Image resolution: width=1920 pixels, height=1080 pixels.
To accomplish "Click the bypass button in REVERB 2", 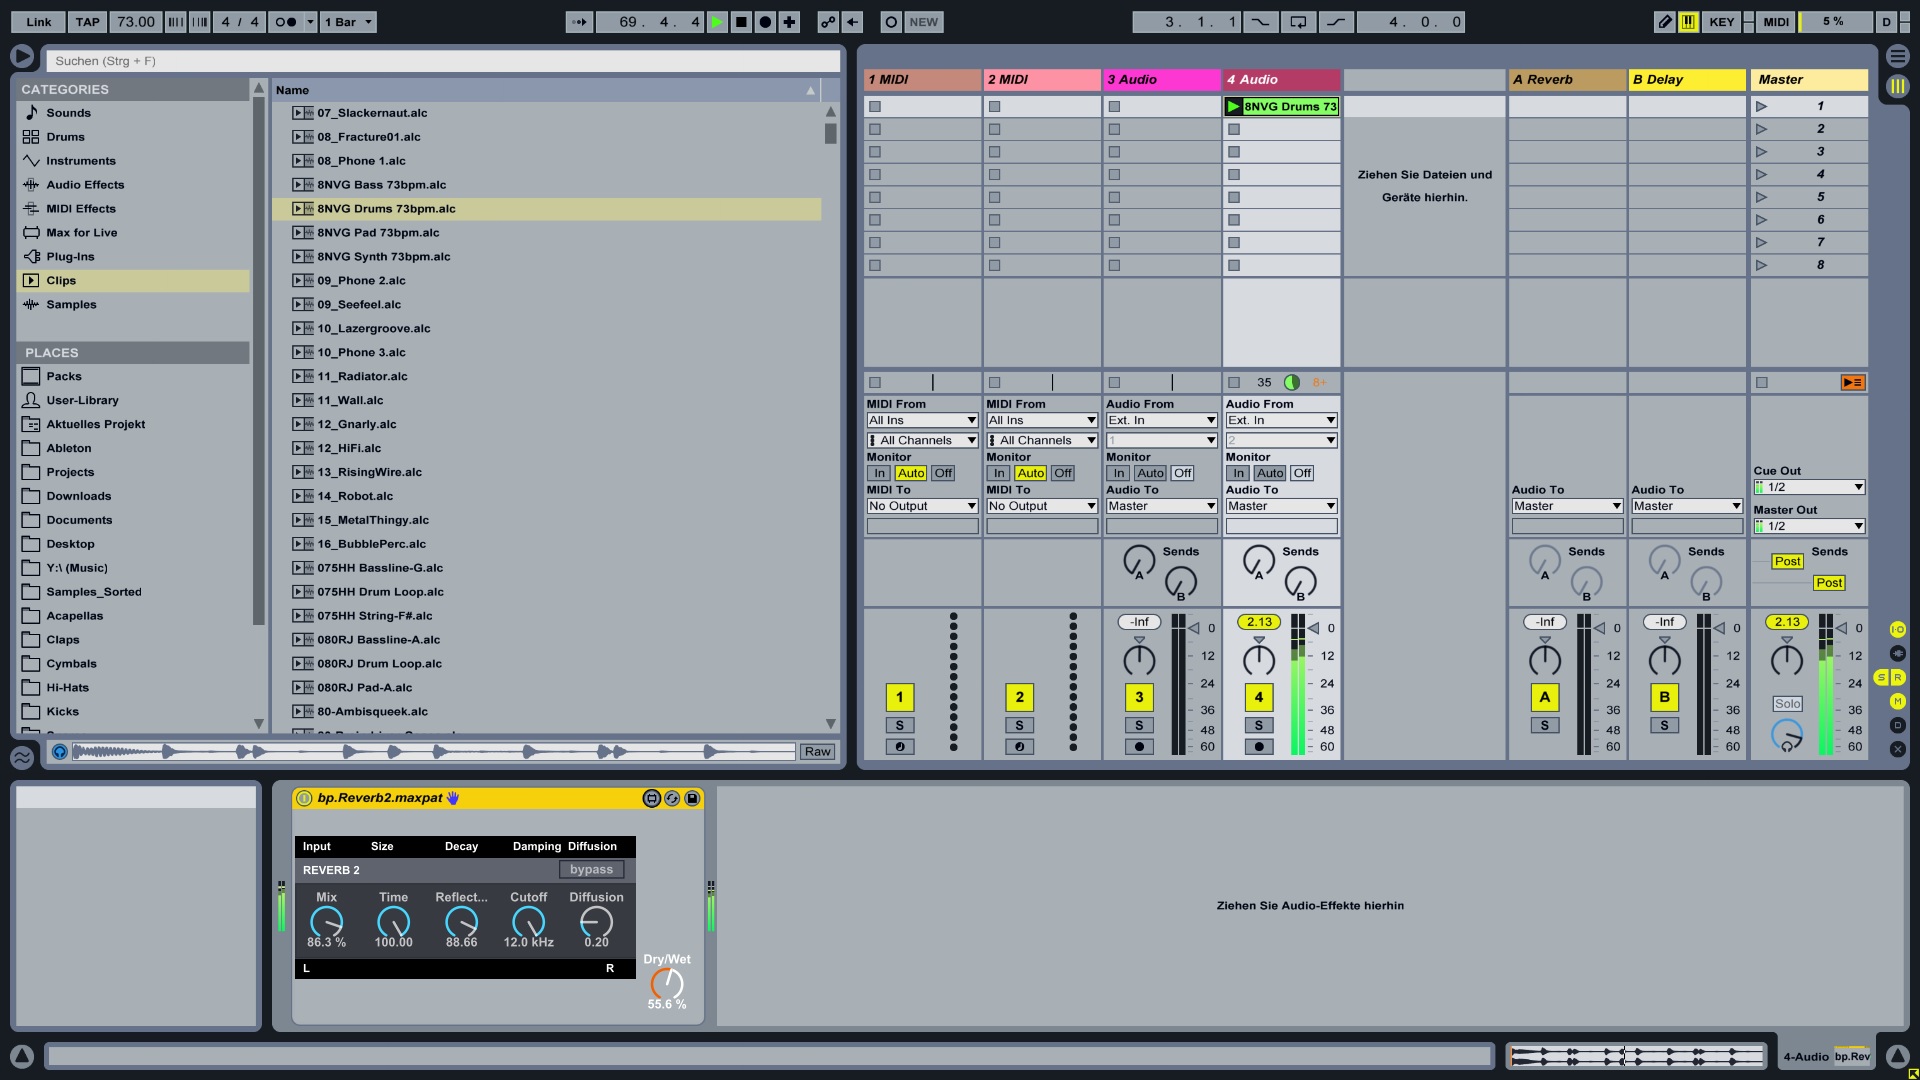I will coord(591,870).
